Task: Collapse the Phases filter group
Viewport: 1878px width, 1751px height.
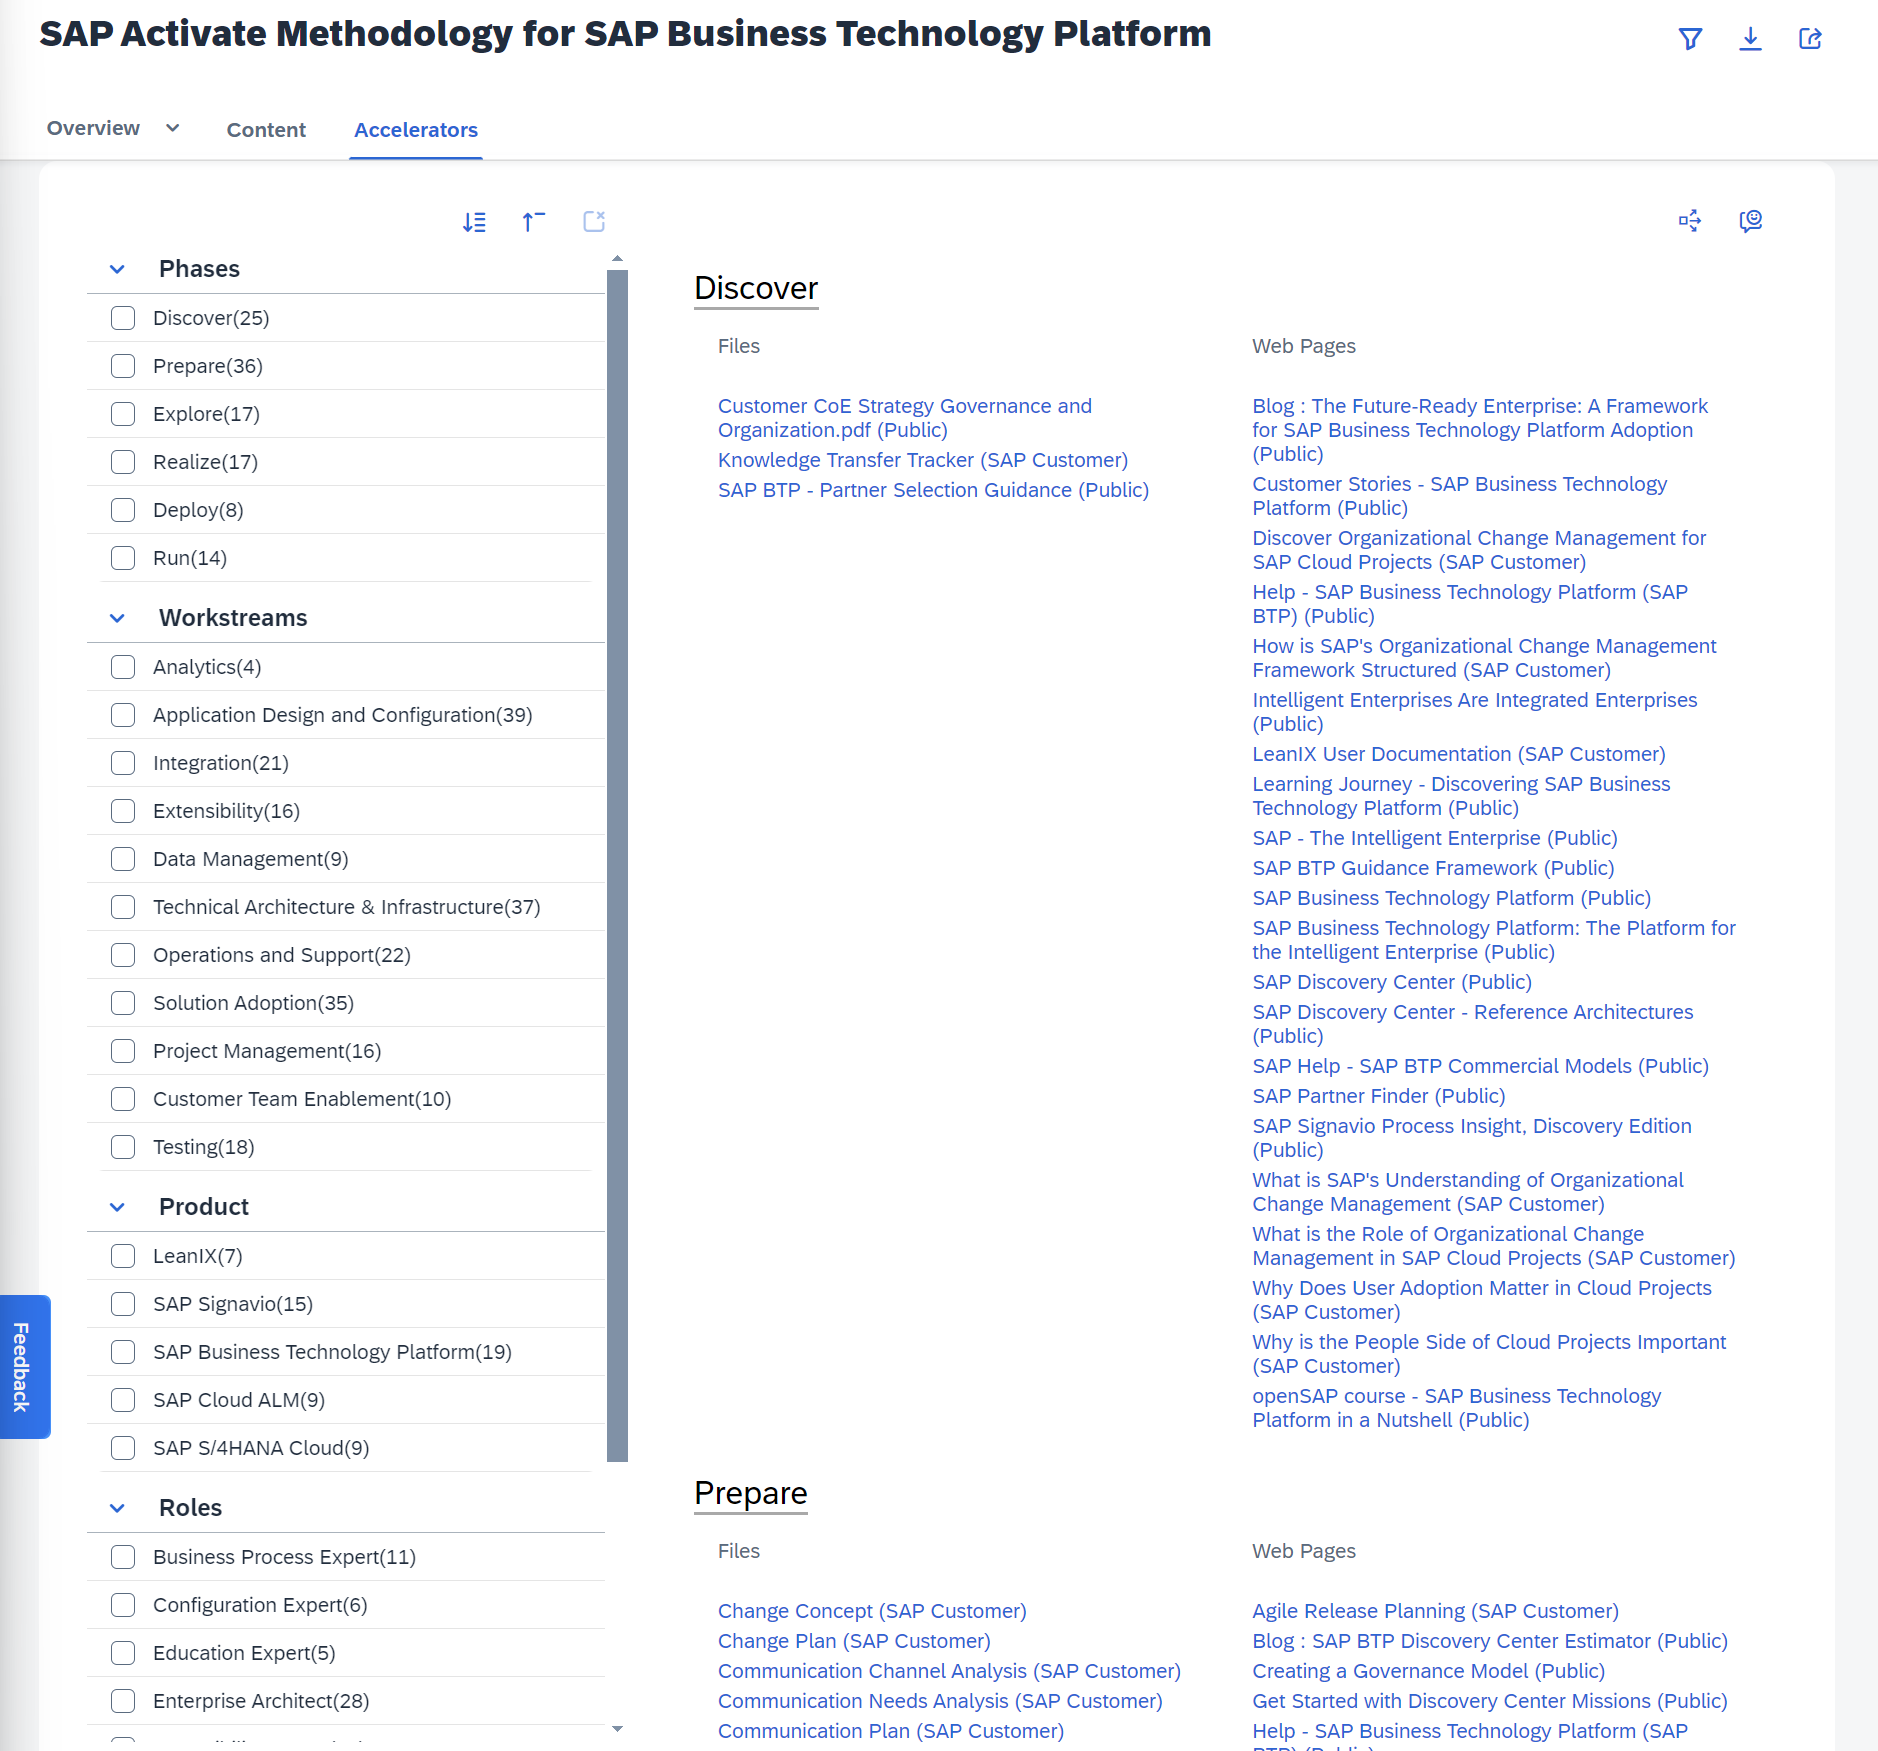Action: tap(117, 269)
